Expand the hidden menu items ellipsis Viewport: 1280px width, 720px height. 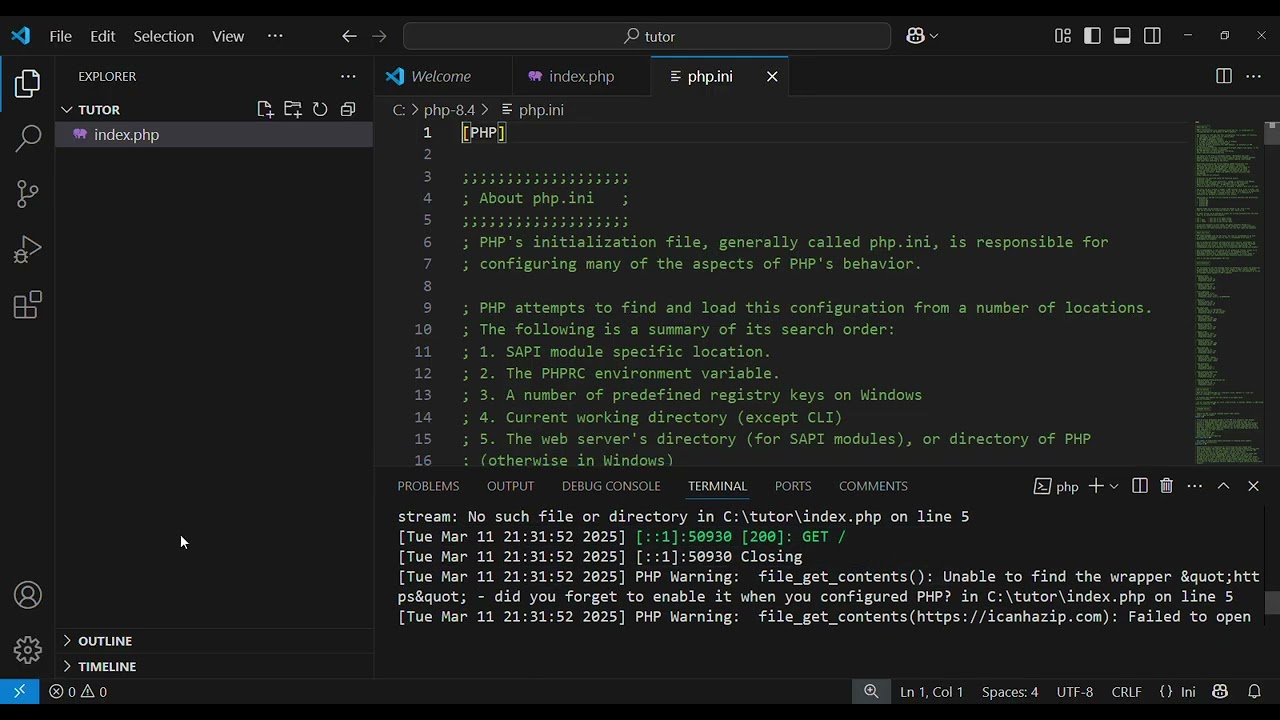pyautogui.click(x=275, y=36)
